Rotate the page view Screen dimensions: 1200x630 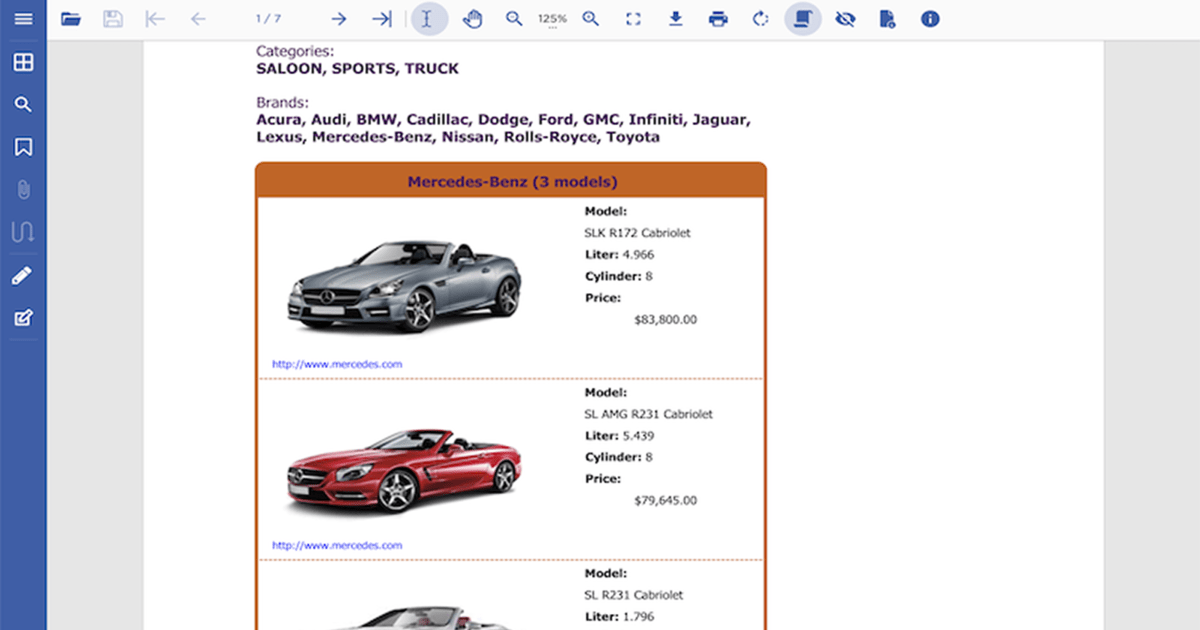pyautogui.click(x=760, y=19)
